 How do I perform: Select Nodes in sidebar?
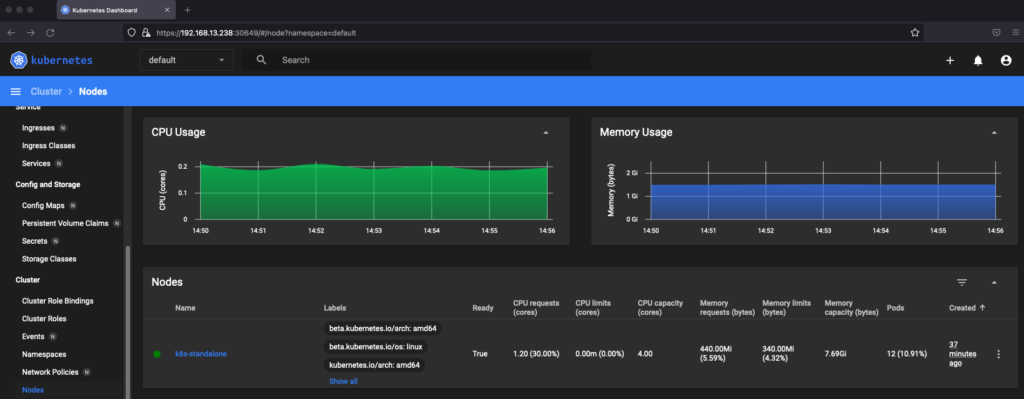click(32, 390)
